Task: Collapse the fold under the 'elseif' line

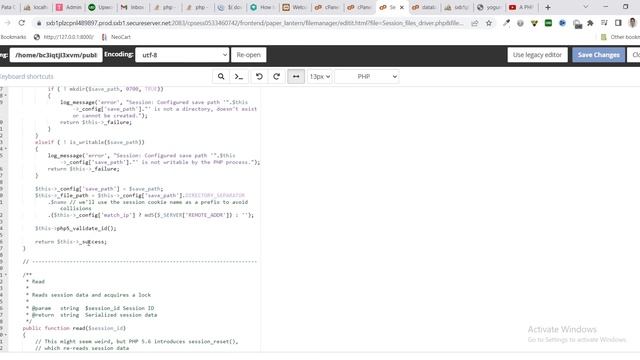Action: (x=5, y=149)
